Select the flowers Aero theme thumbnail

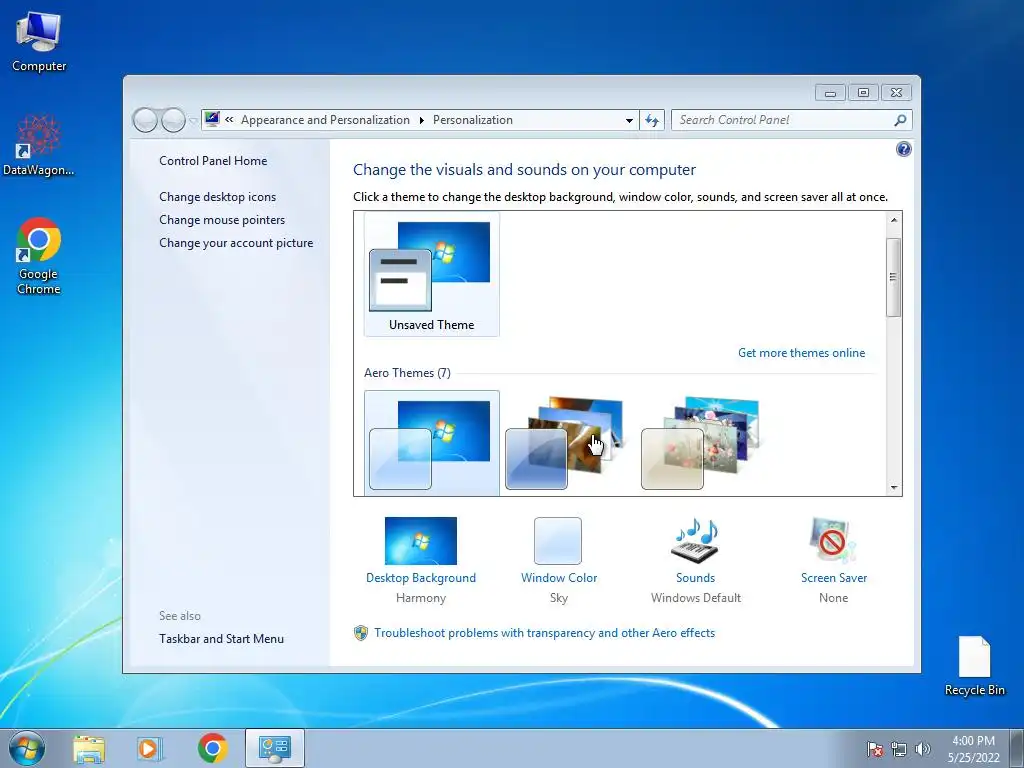[x=702, y=443]
